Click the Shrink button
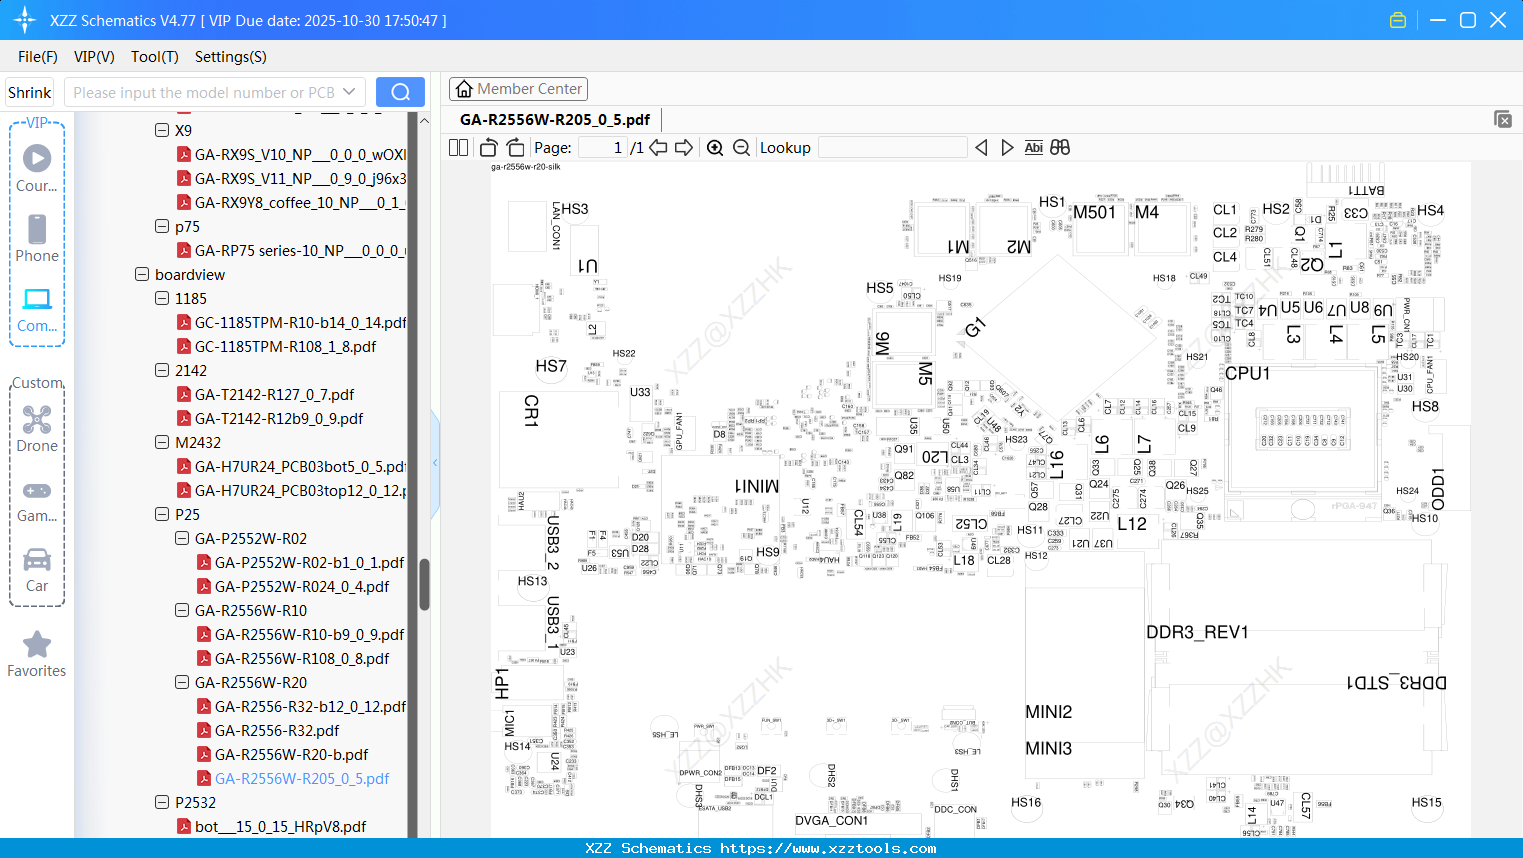 point(30,92)
